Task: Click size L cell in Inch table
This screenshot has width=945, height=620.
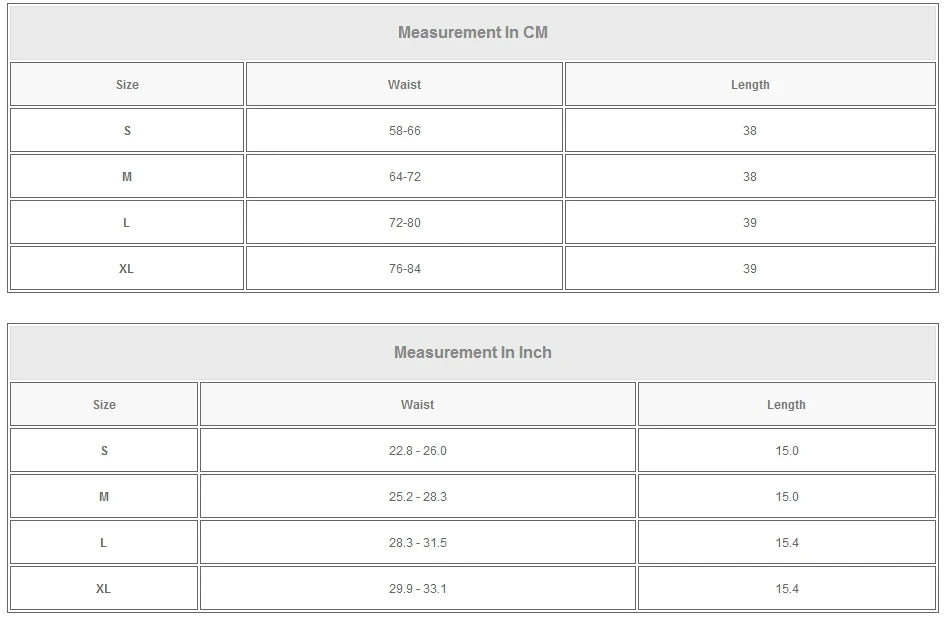Action: point(104,543)
